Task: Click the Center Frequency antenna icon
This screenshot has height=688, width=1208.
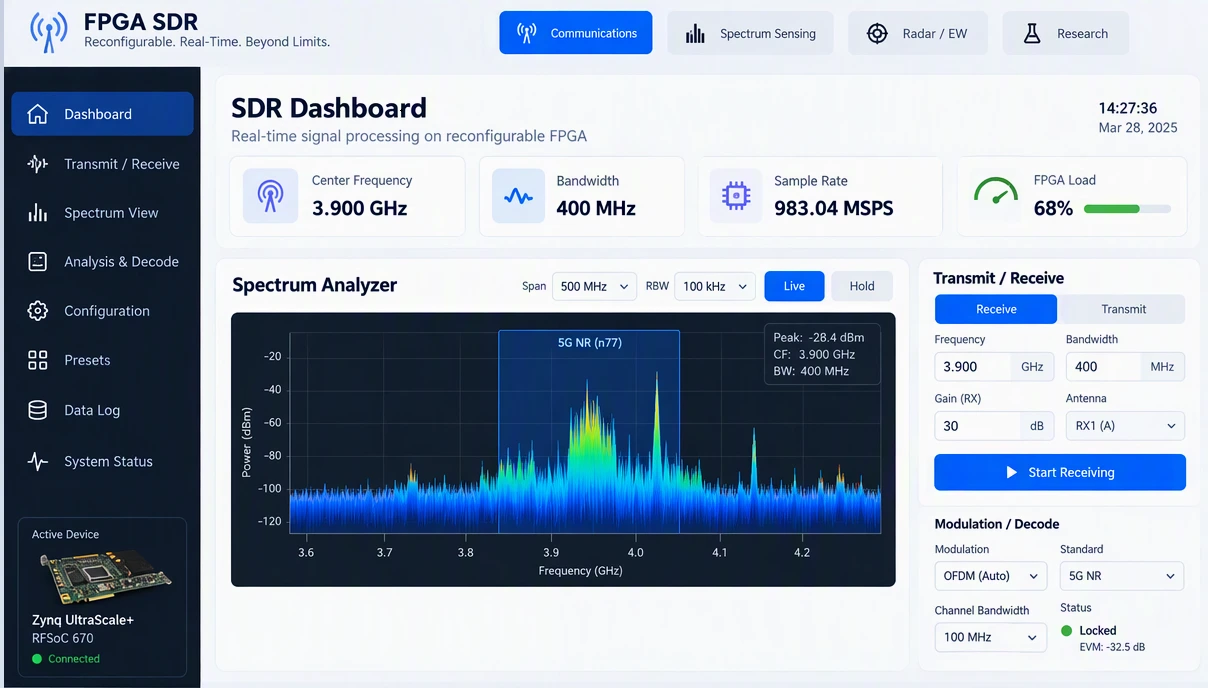Action: click(x=271, y=196)
